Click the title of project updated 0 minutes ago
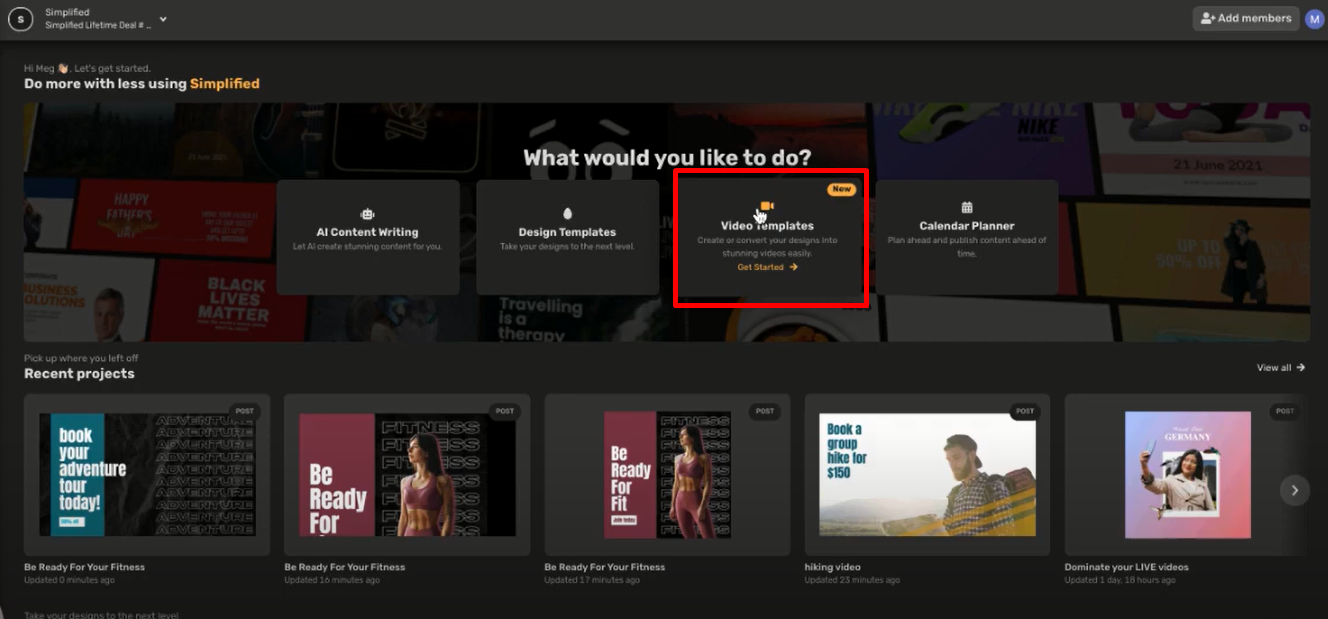Screen dimensions: 1328x619 tap(85, 567)
